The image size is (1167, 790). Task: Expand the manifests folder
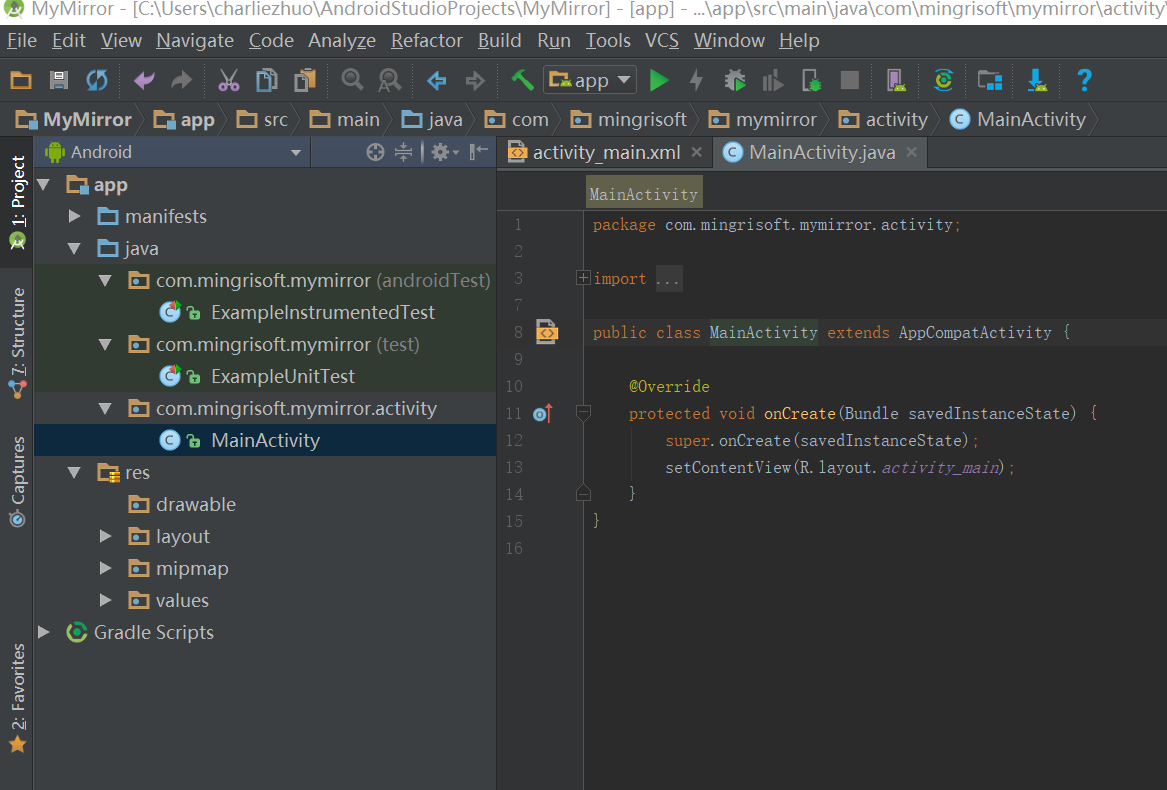click(x=74, y=216)
